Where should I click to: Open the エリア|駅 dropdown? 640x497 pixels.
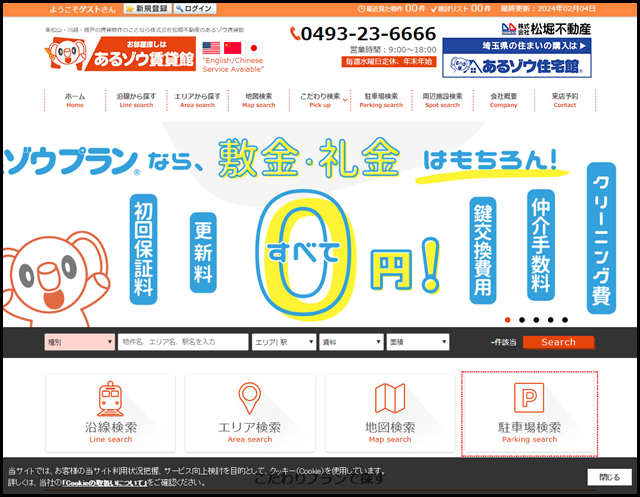point(284,342)
